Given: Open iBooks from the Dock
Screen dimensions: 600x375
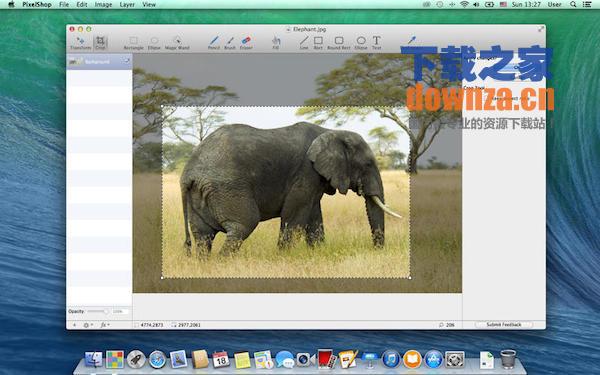Looking at the screenshot, I should click(x=412, y=359).
